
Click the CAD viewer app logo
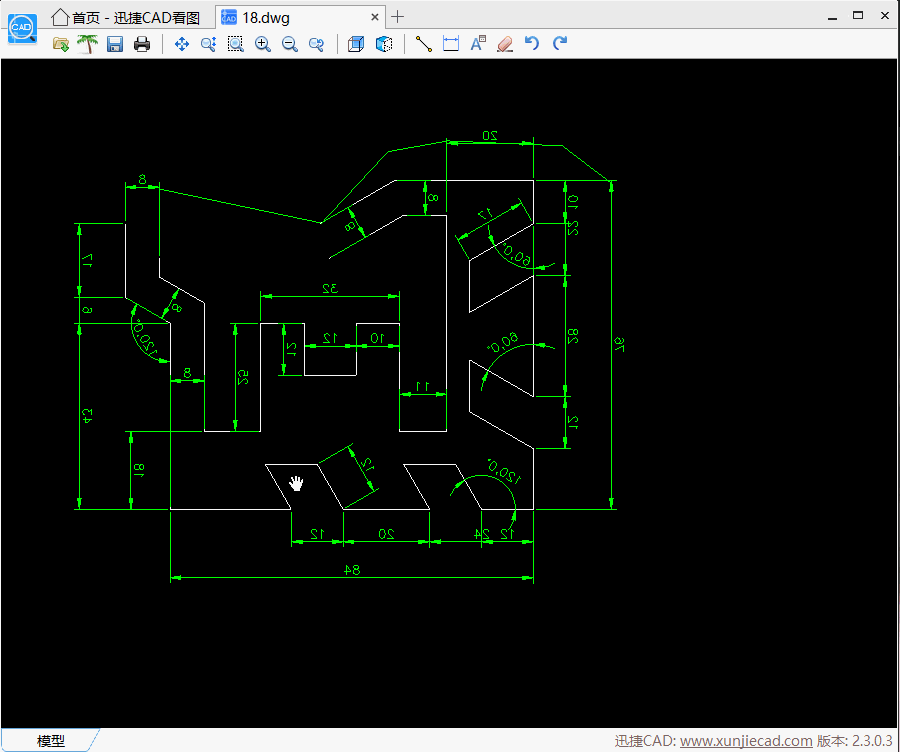pyautogui.click(x=22, y=28)
